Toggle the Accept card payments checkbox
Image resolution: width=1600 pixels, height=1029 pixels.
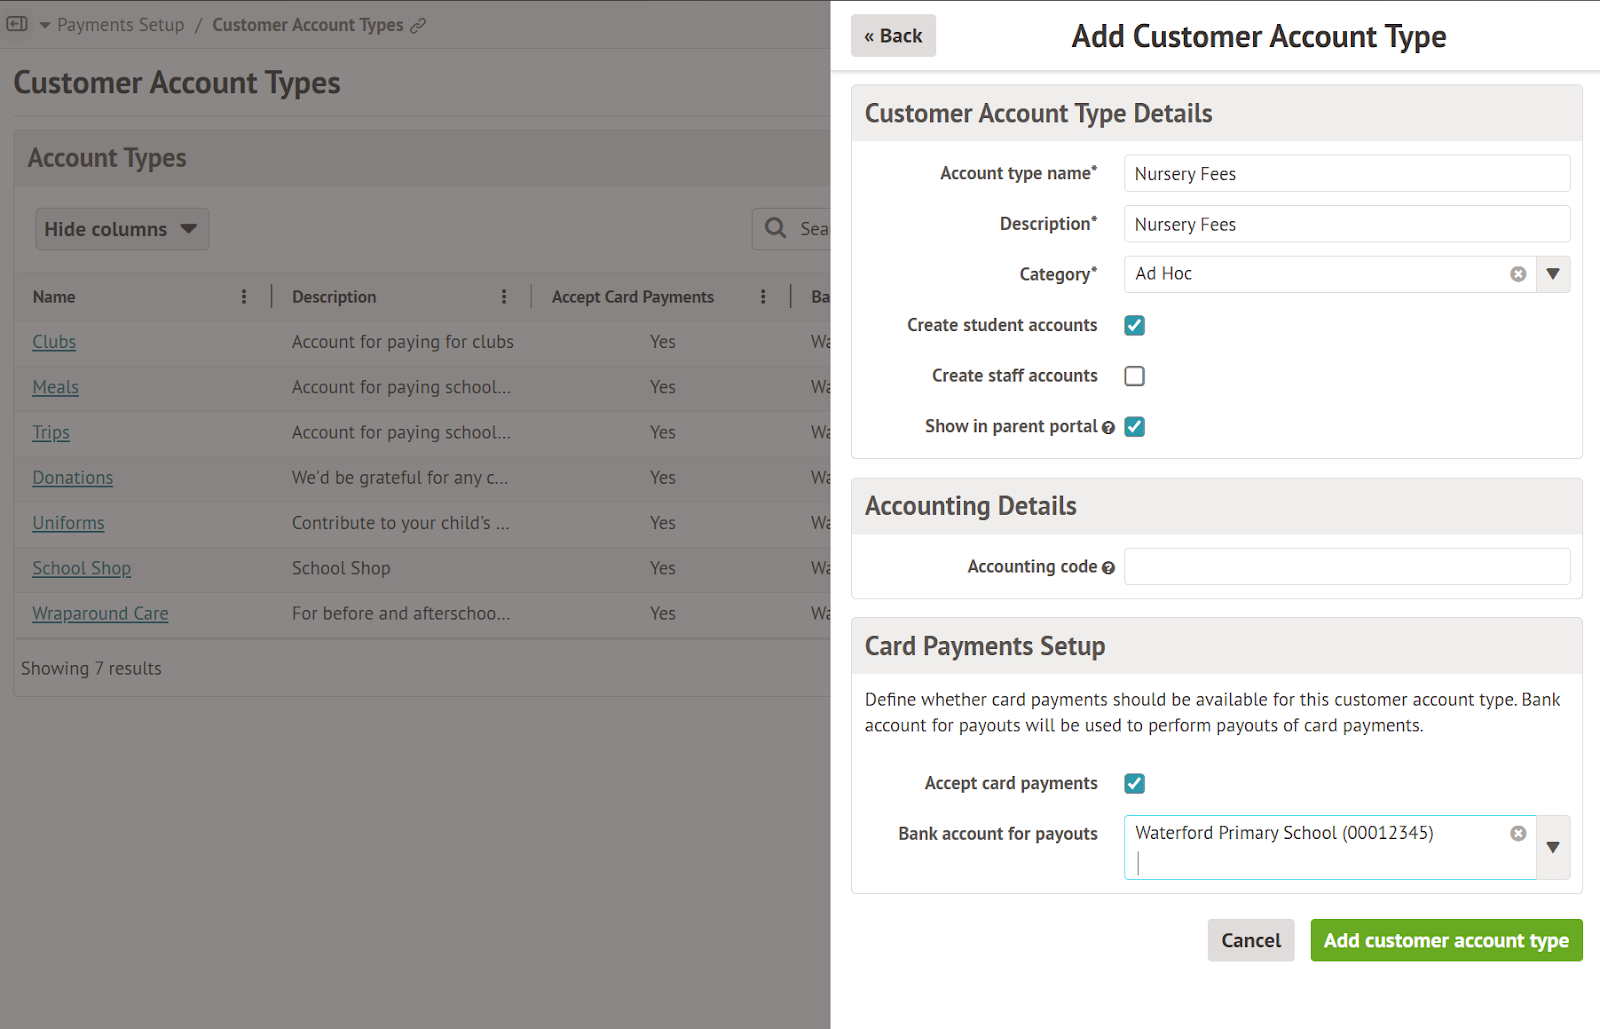[x=1134, y=783]
